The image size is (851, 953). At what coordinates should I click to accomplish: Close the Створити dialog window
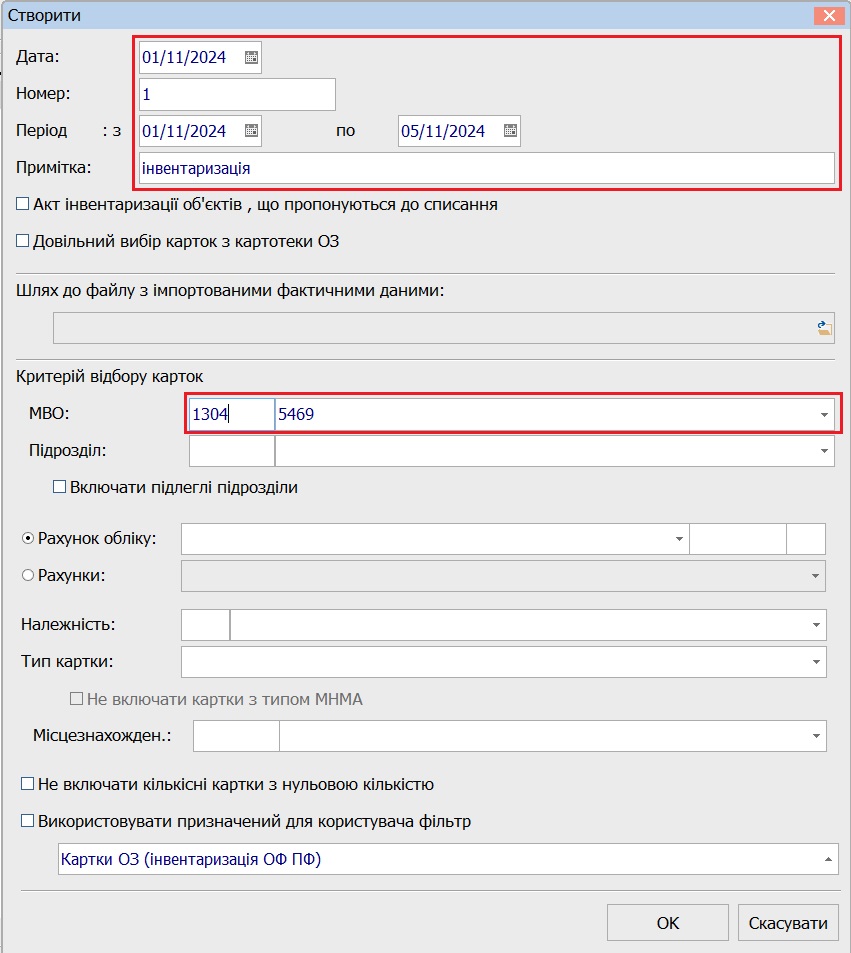(829, 15)
